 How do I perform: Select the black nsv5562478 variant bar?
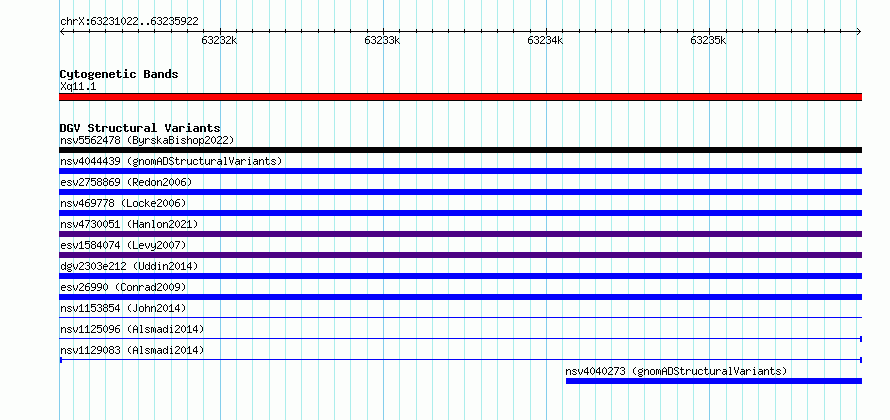[460, 150]
